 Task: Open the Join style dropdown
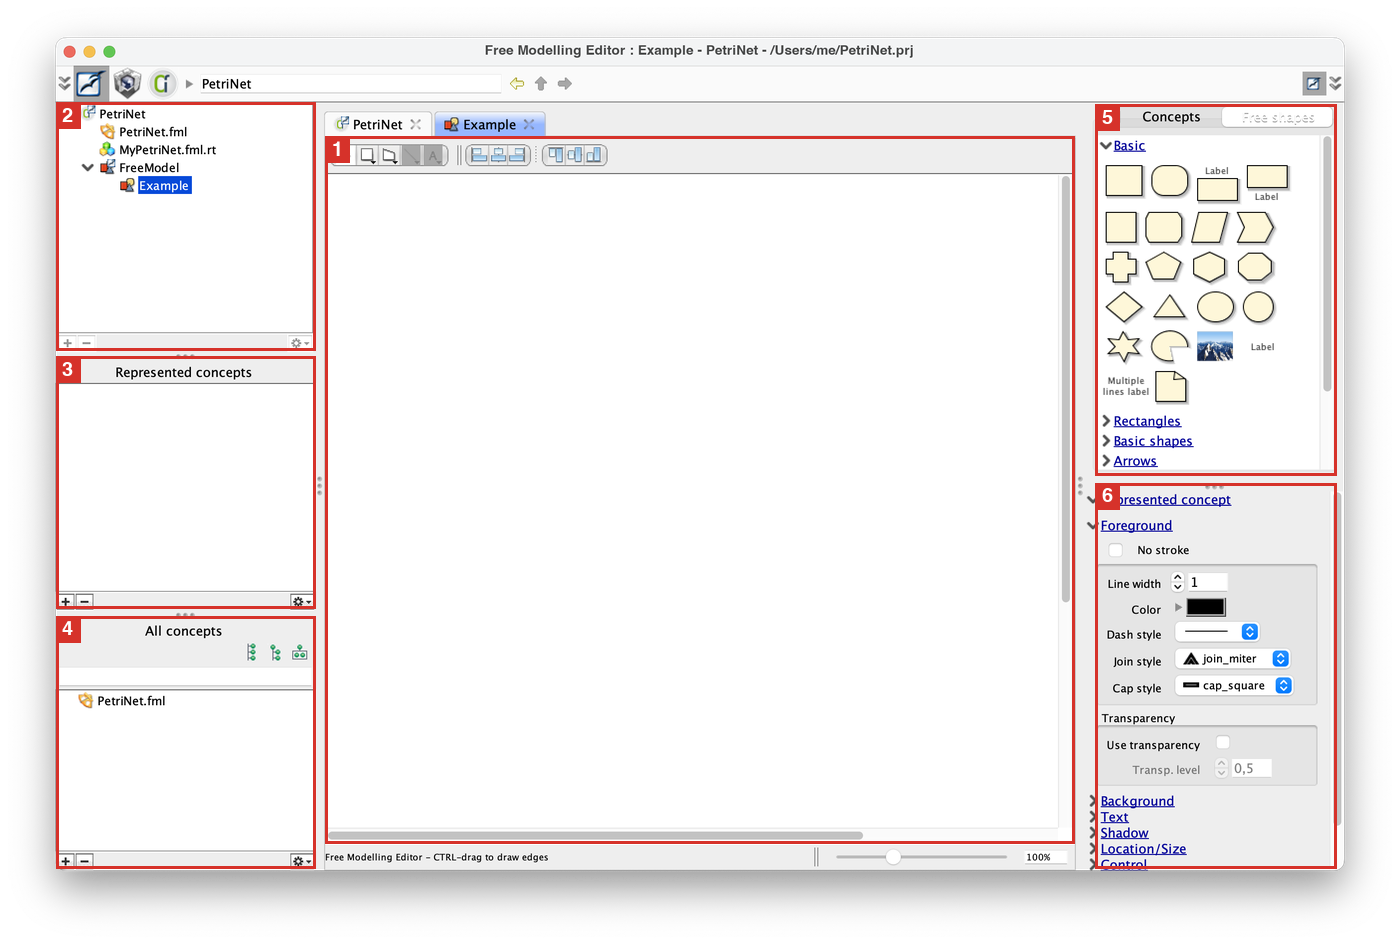tap(1233, 659)
